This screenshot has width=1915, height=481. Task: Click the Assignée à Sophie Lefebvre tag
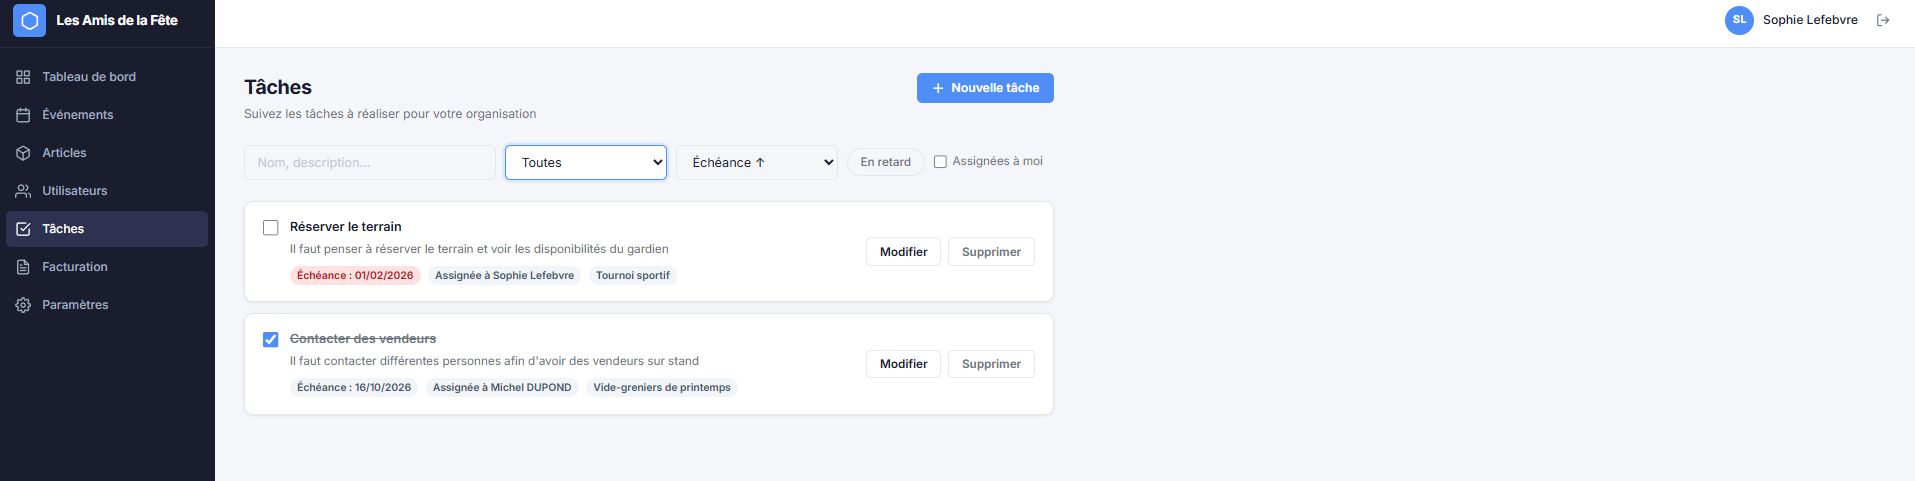504,276
